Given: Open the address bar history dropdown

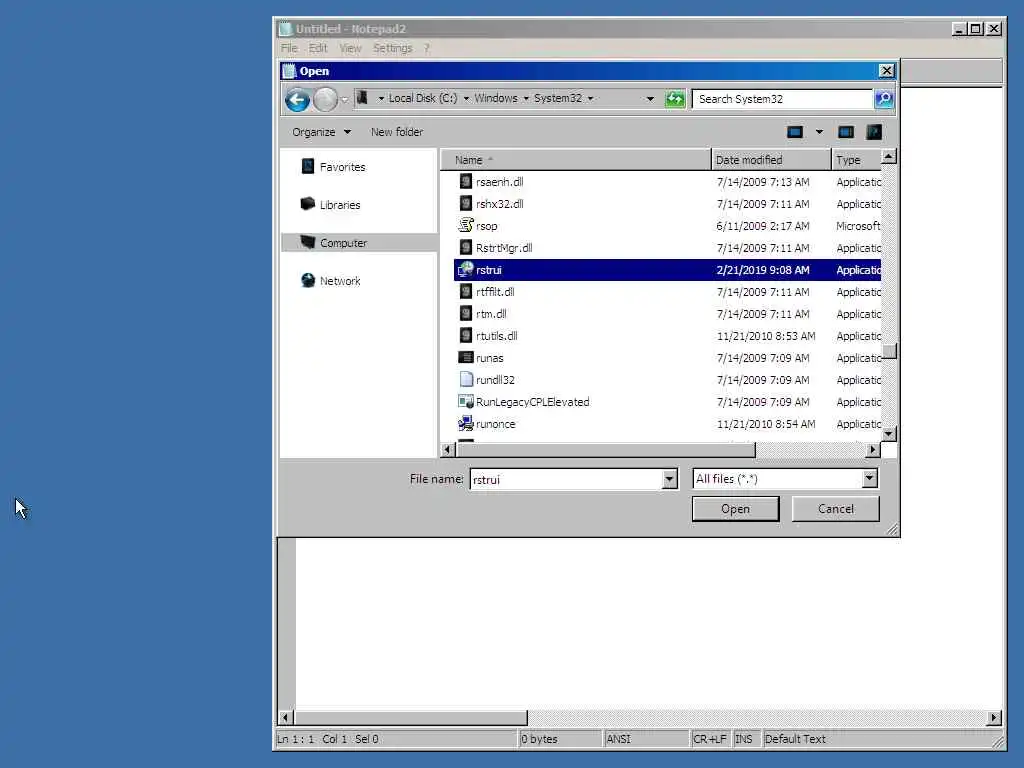Looking at the screenshot, I should (650, 99).
